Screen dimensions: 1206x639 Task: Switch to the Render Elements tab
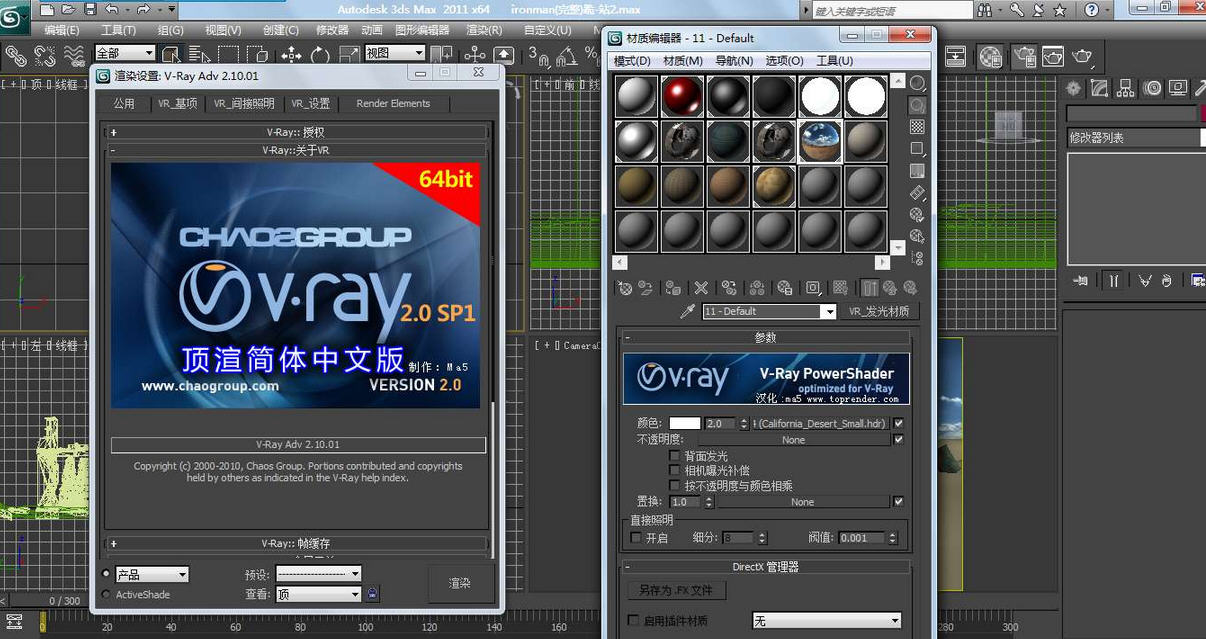point(393,103)
